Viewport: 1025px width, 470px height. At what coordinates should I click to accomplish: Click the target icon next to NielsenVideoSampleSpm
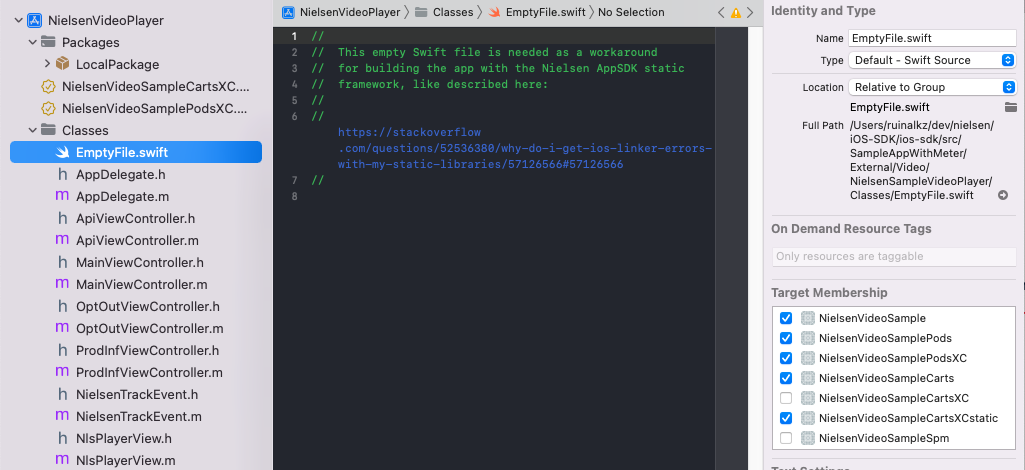808,437
